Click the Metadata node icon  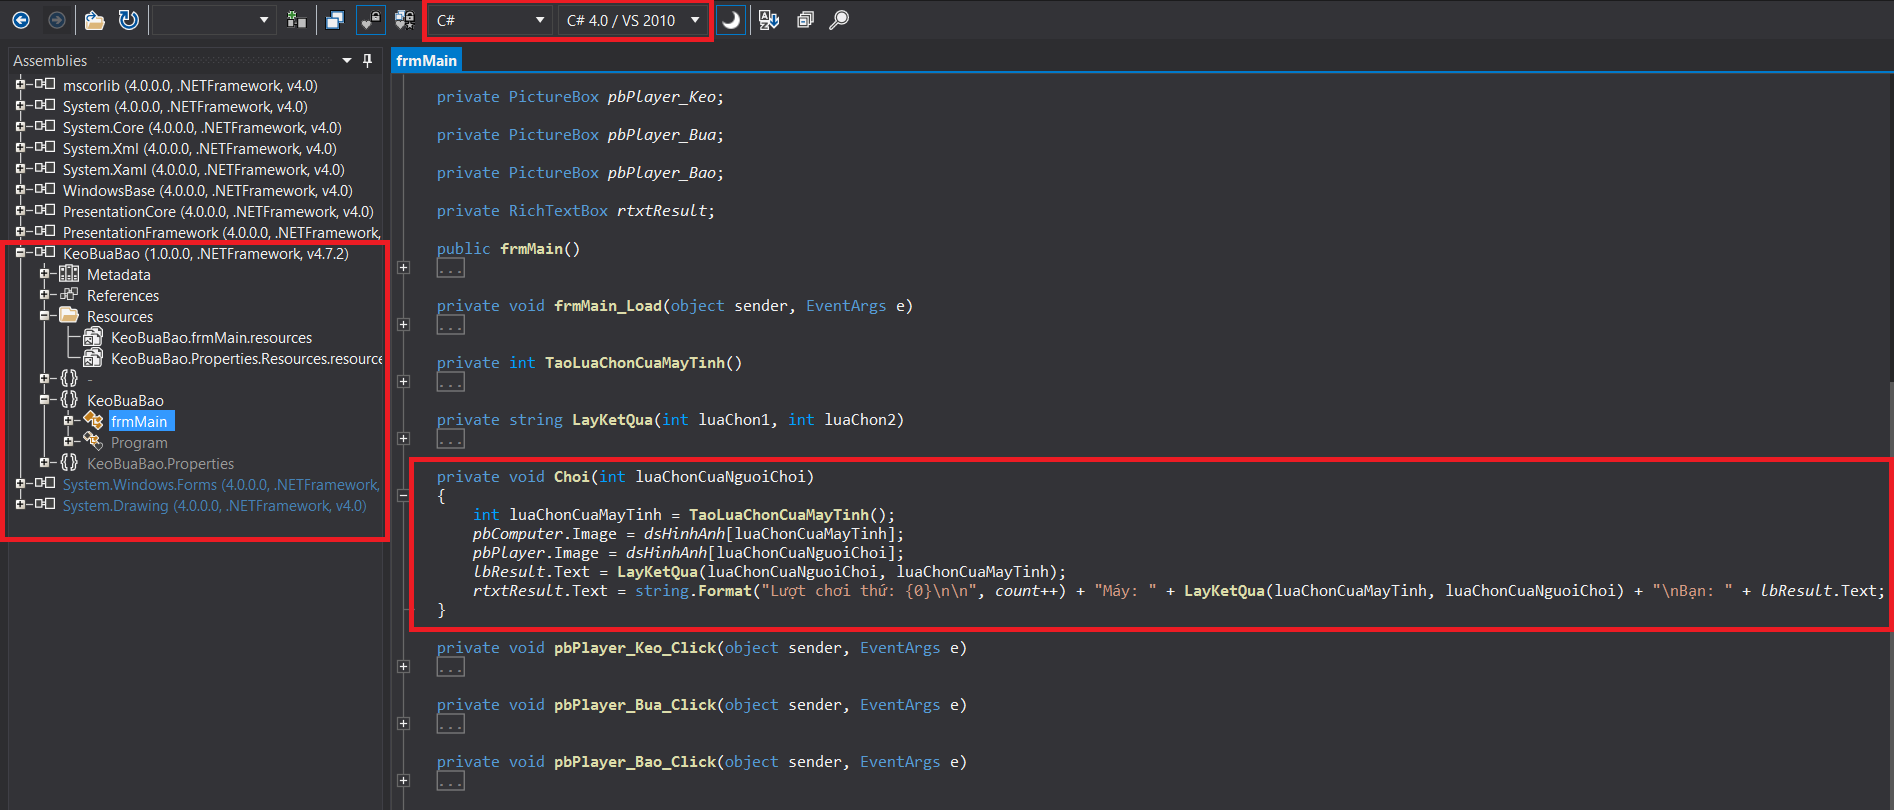click(x=69, y=274)
